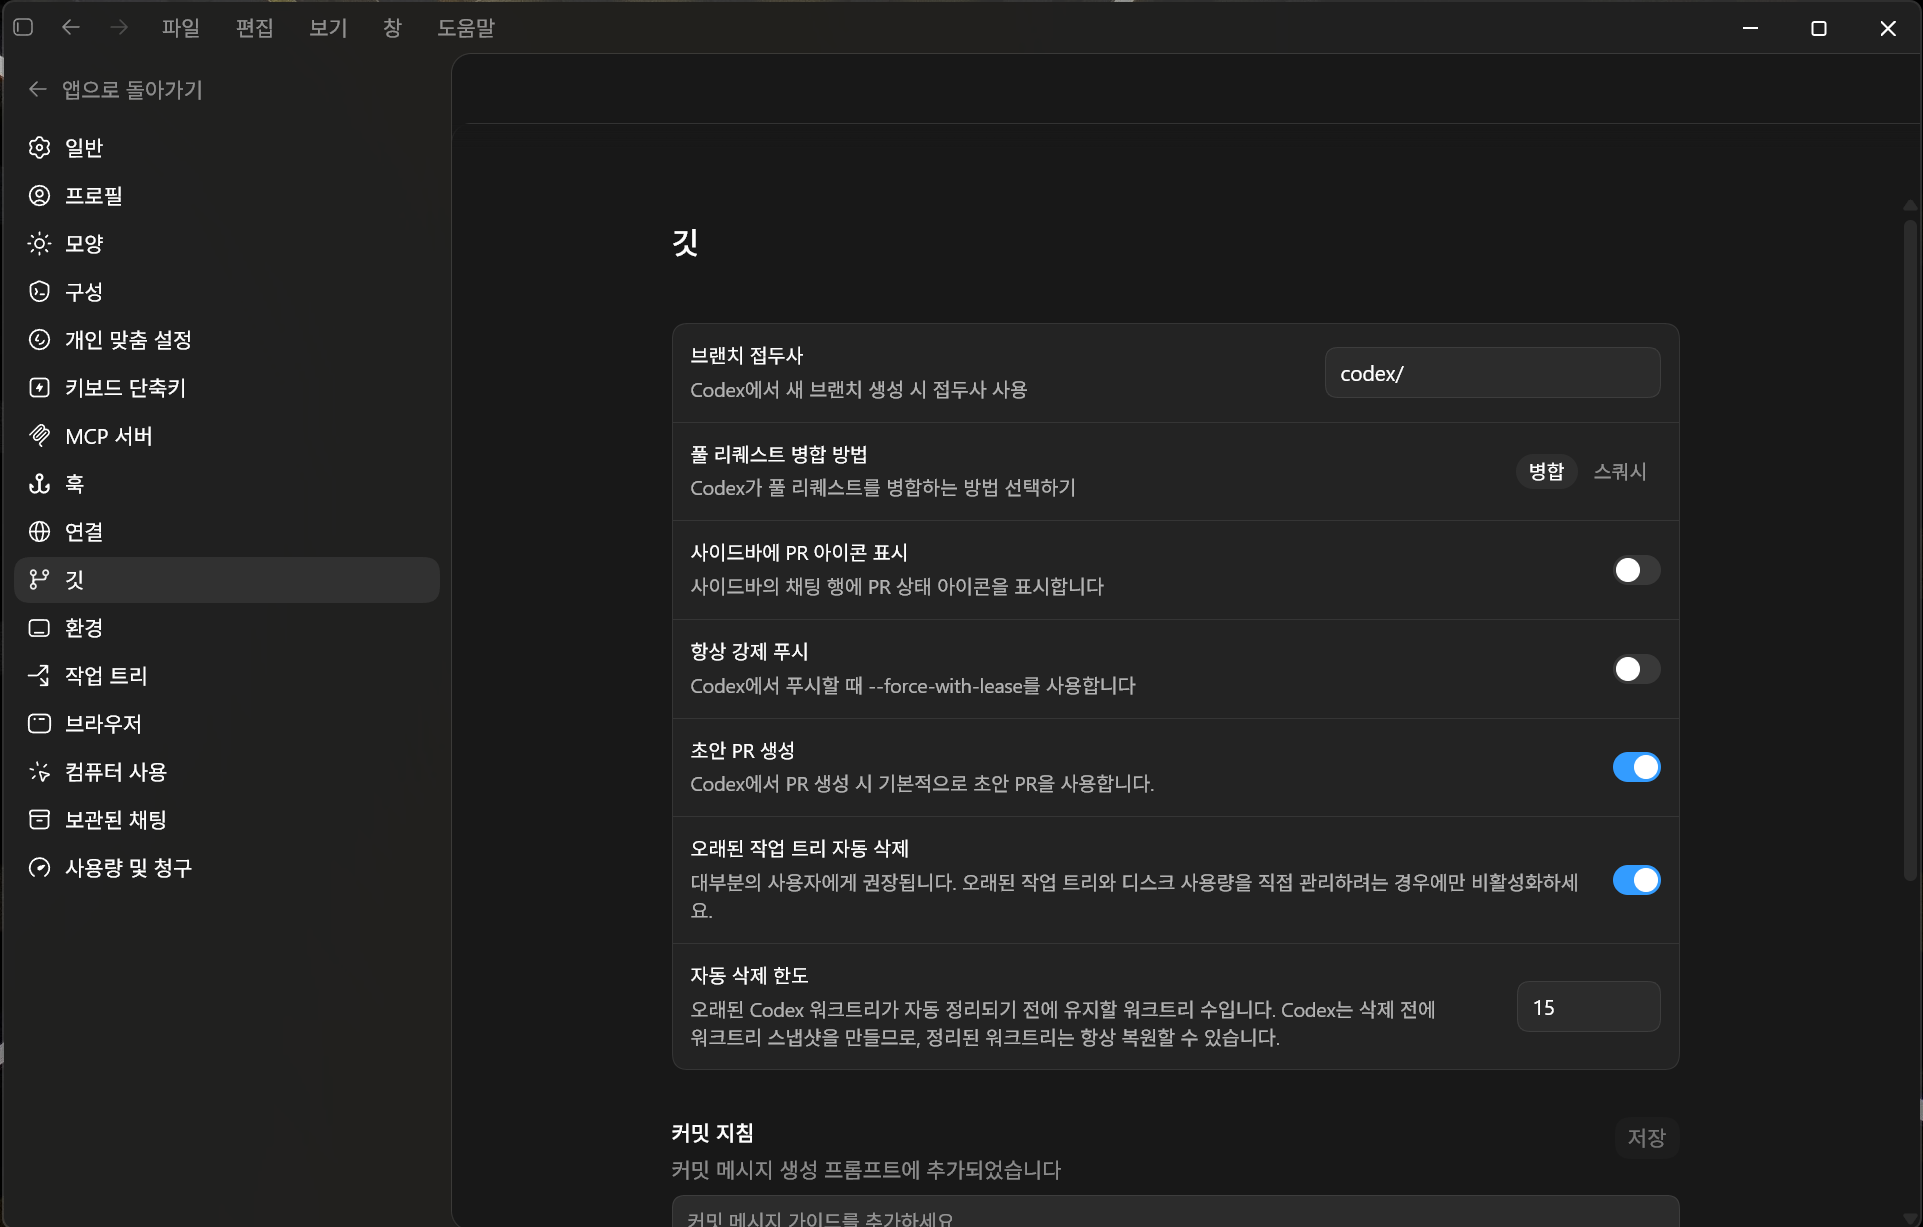The height and width of the screenshot is (1227, 1923).
Task: Click the 환경 icon in sidebar
Action: (x=39, y=628)
